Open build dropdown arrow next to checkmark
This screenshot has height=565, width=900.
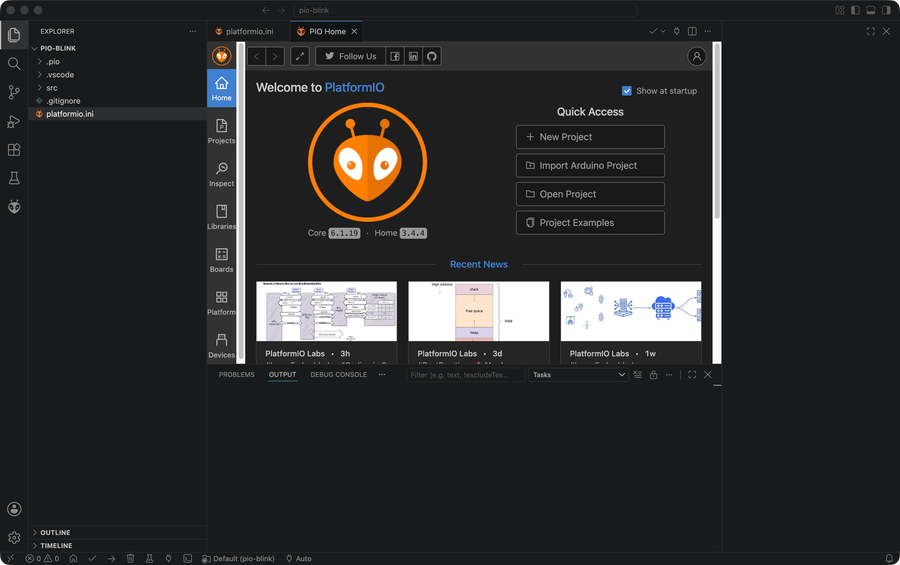pyautogui.click(x=663, y=32)
